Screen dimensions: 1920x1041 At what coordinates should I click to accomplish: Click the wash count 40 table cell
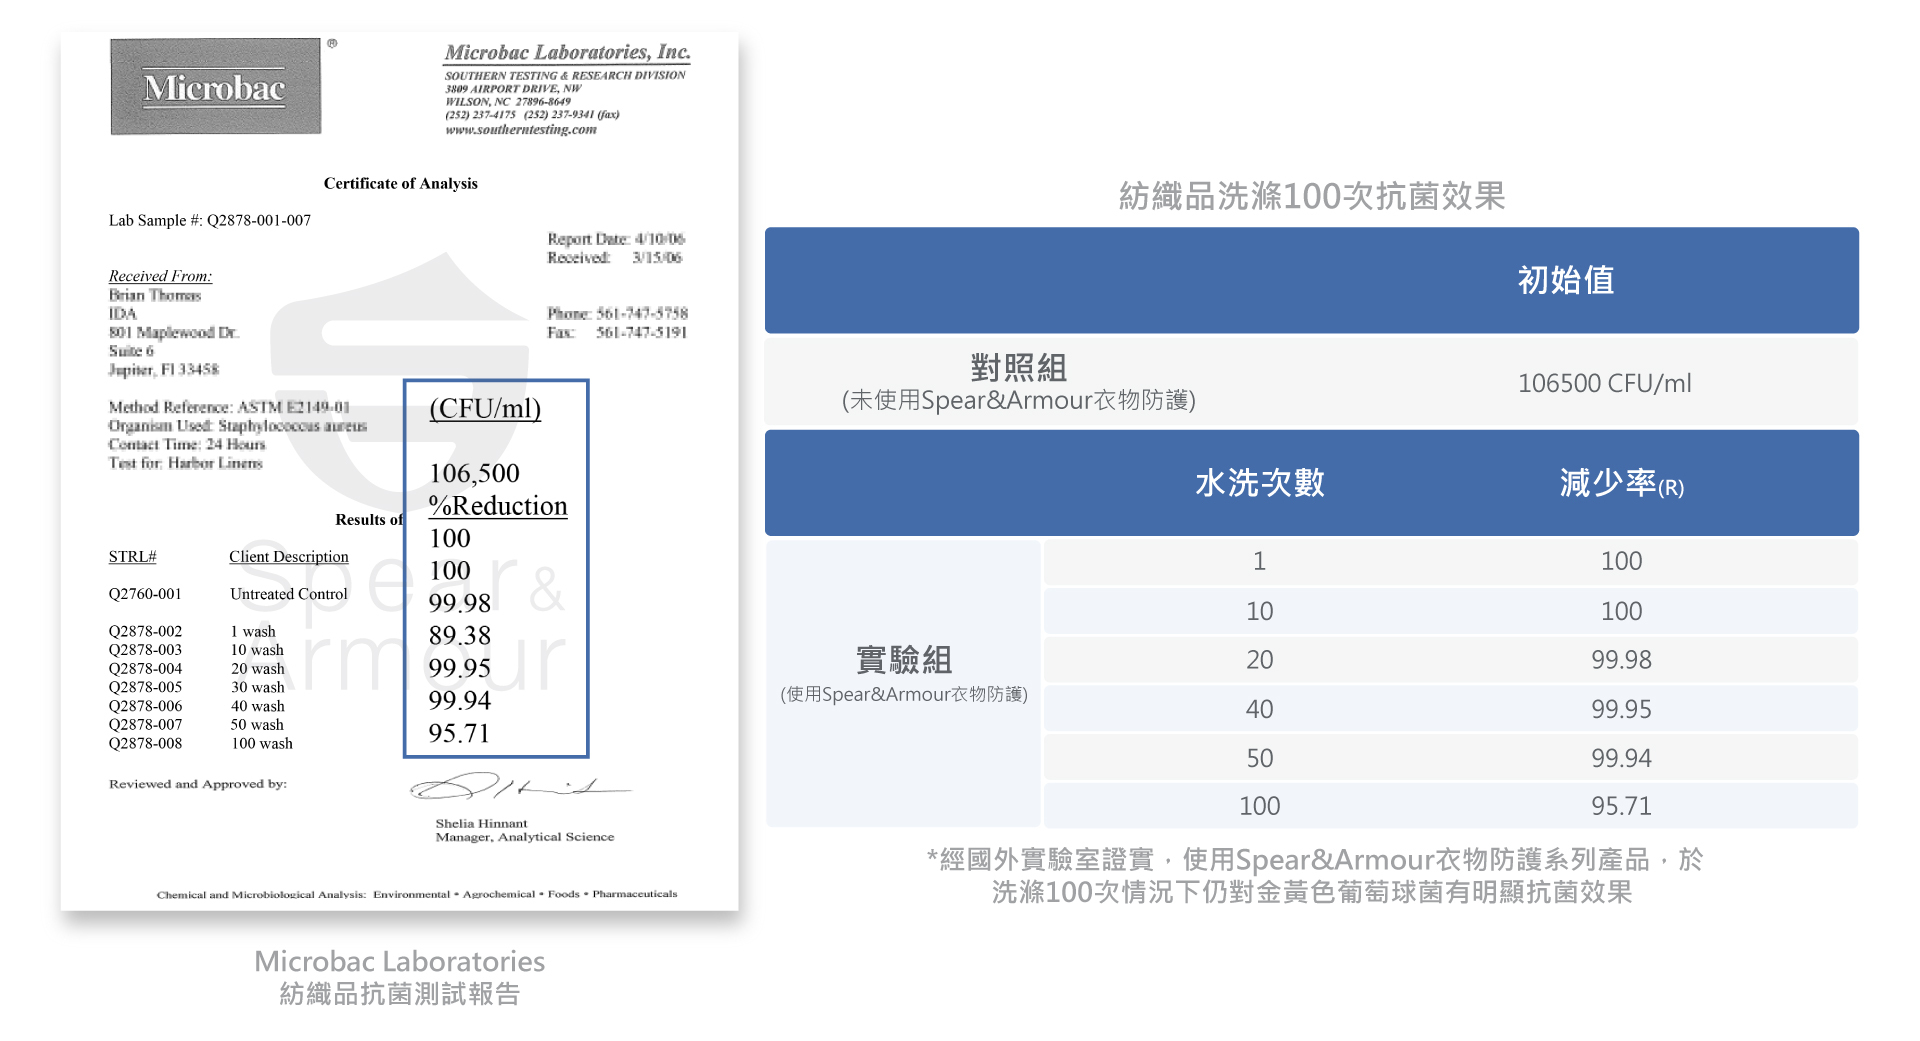(1259, 709)
